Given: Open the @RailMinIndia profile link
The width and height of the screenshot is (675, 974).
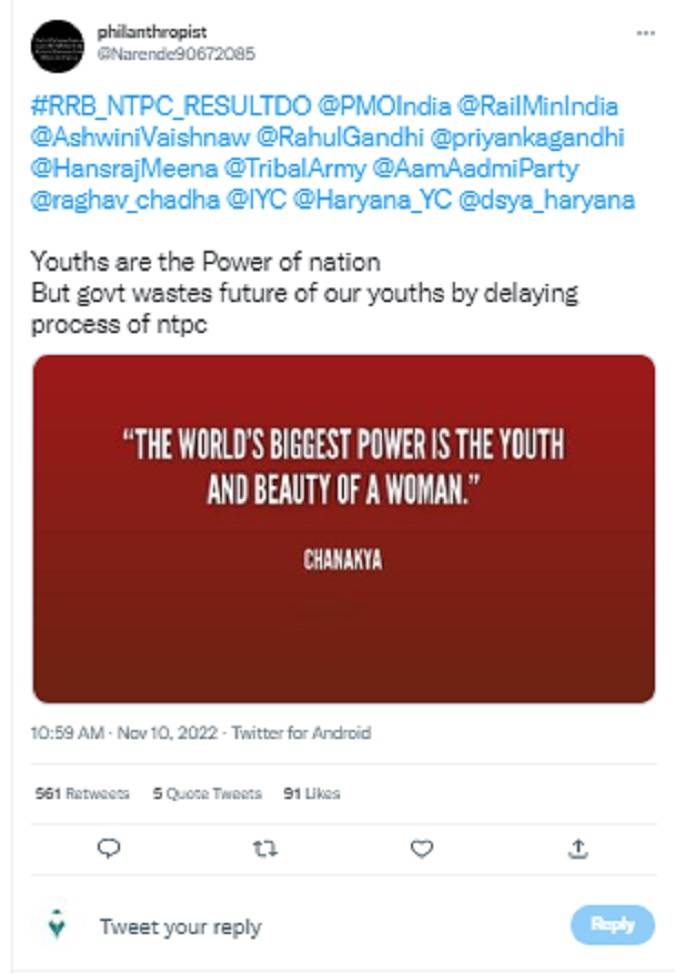Looking at the screenshot, I should coord(540,106).
